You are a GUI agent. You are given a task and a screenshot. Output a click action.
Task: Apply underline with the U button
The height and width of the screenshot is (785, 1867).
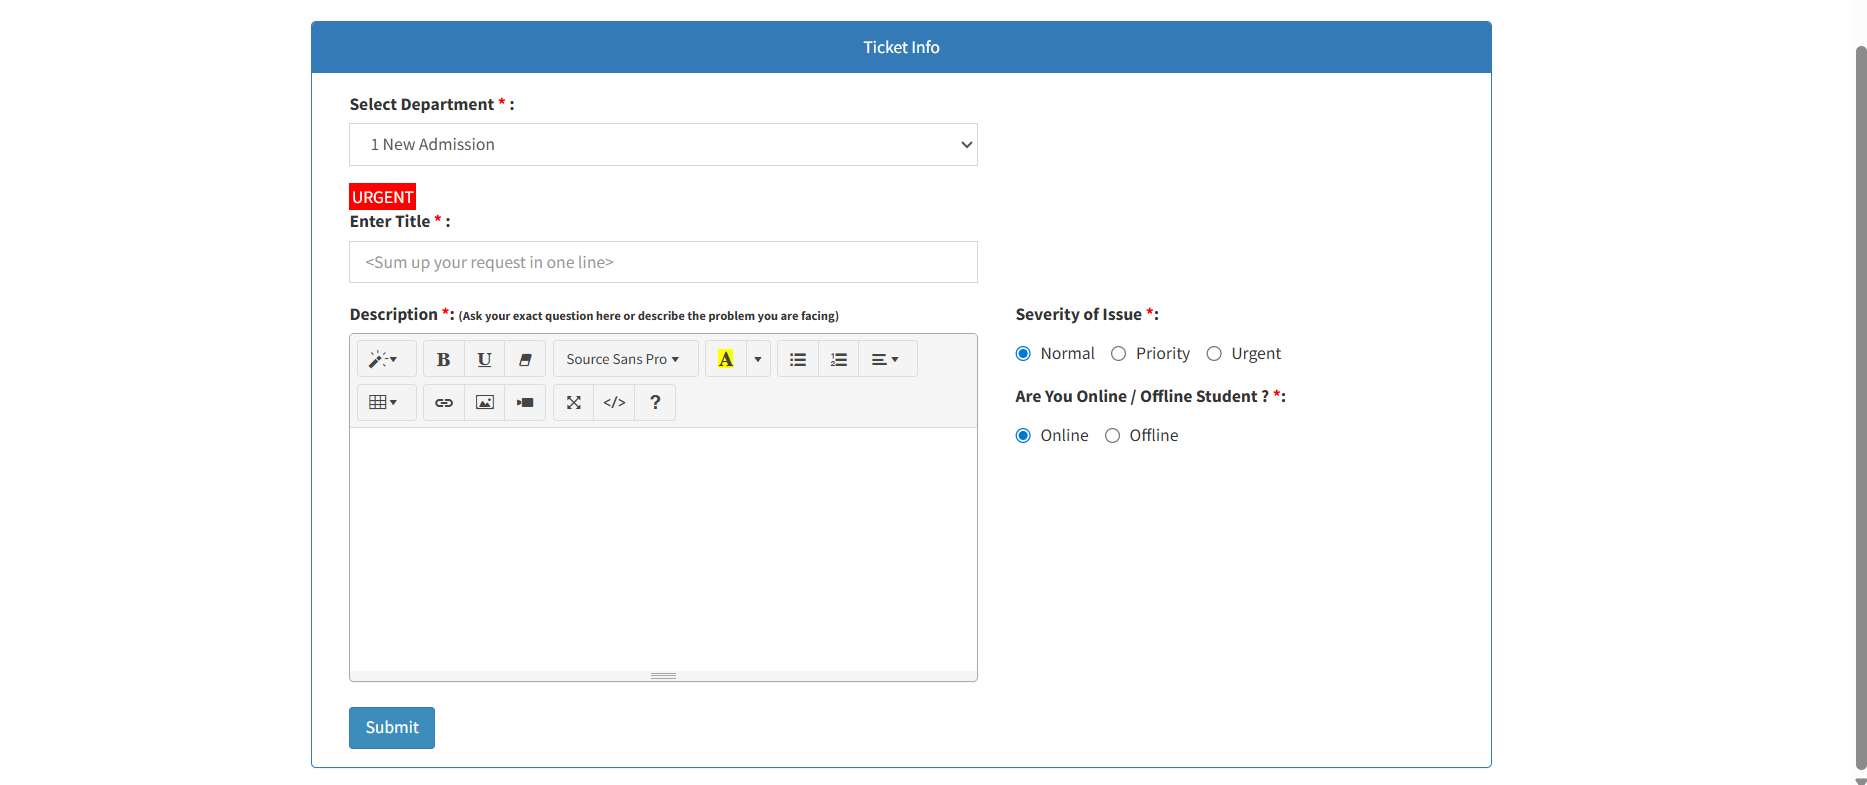click(484, 359)
